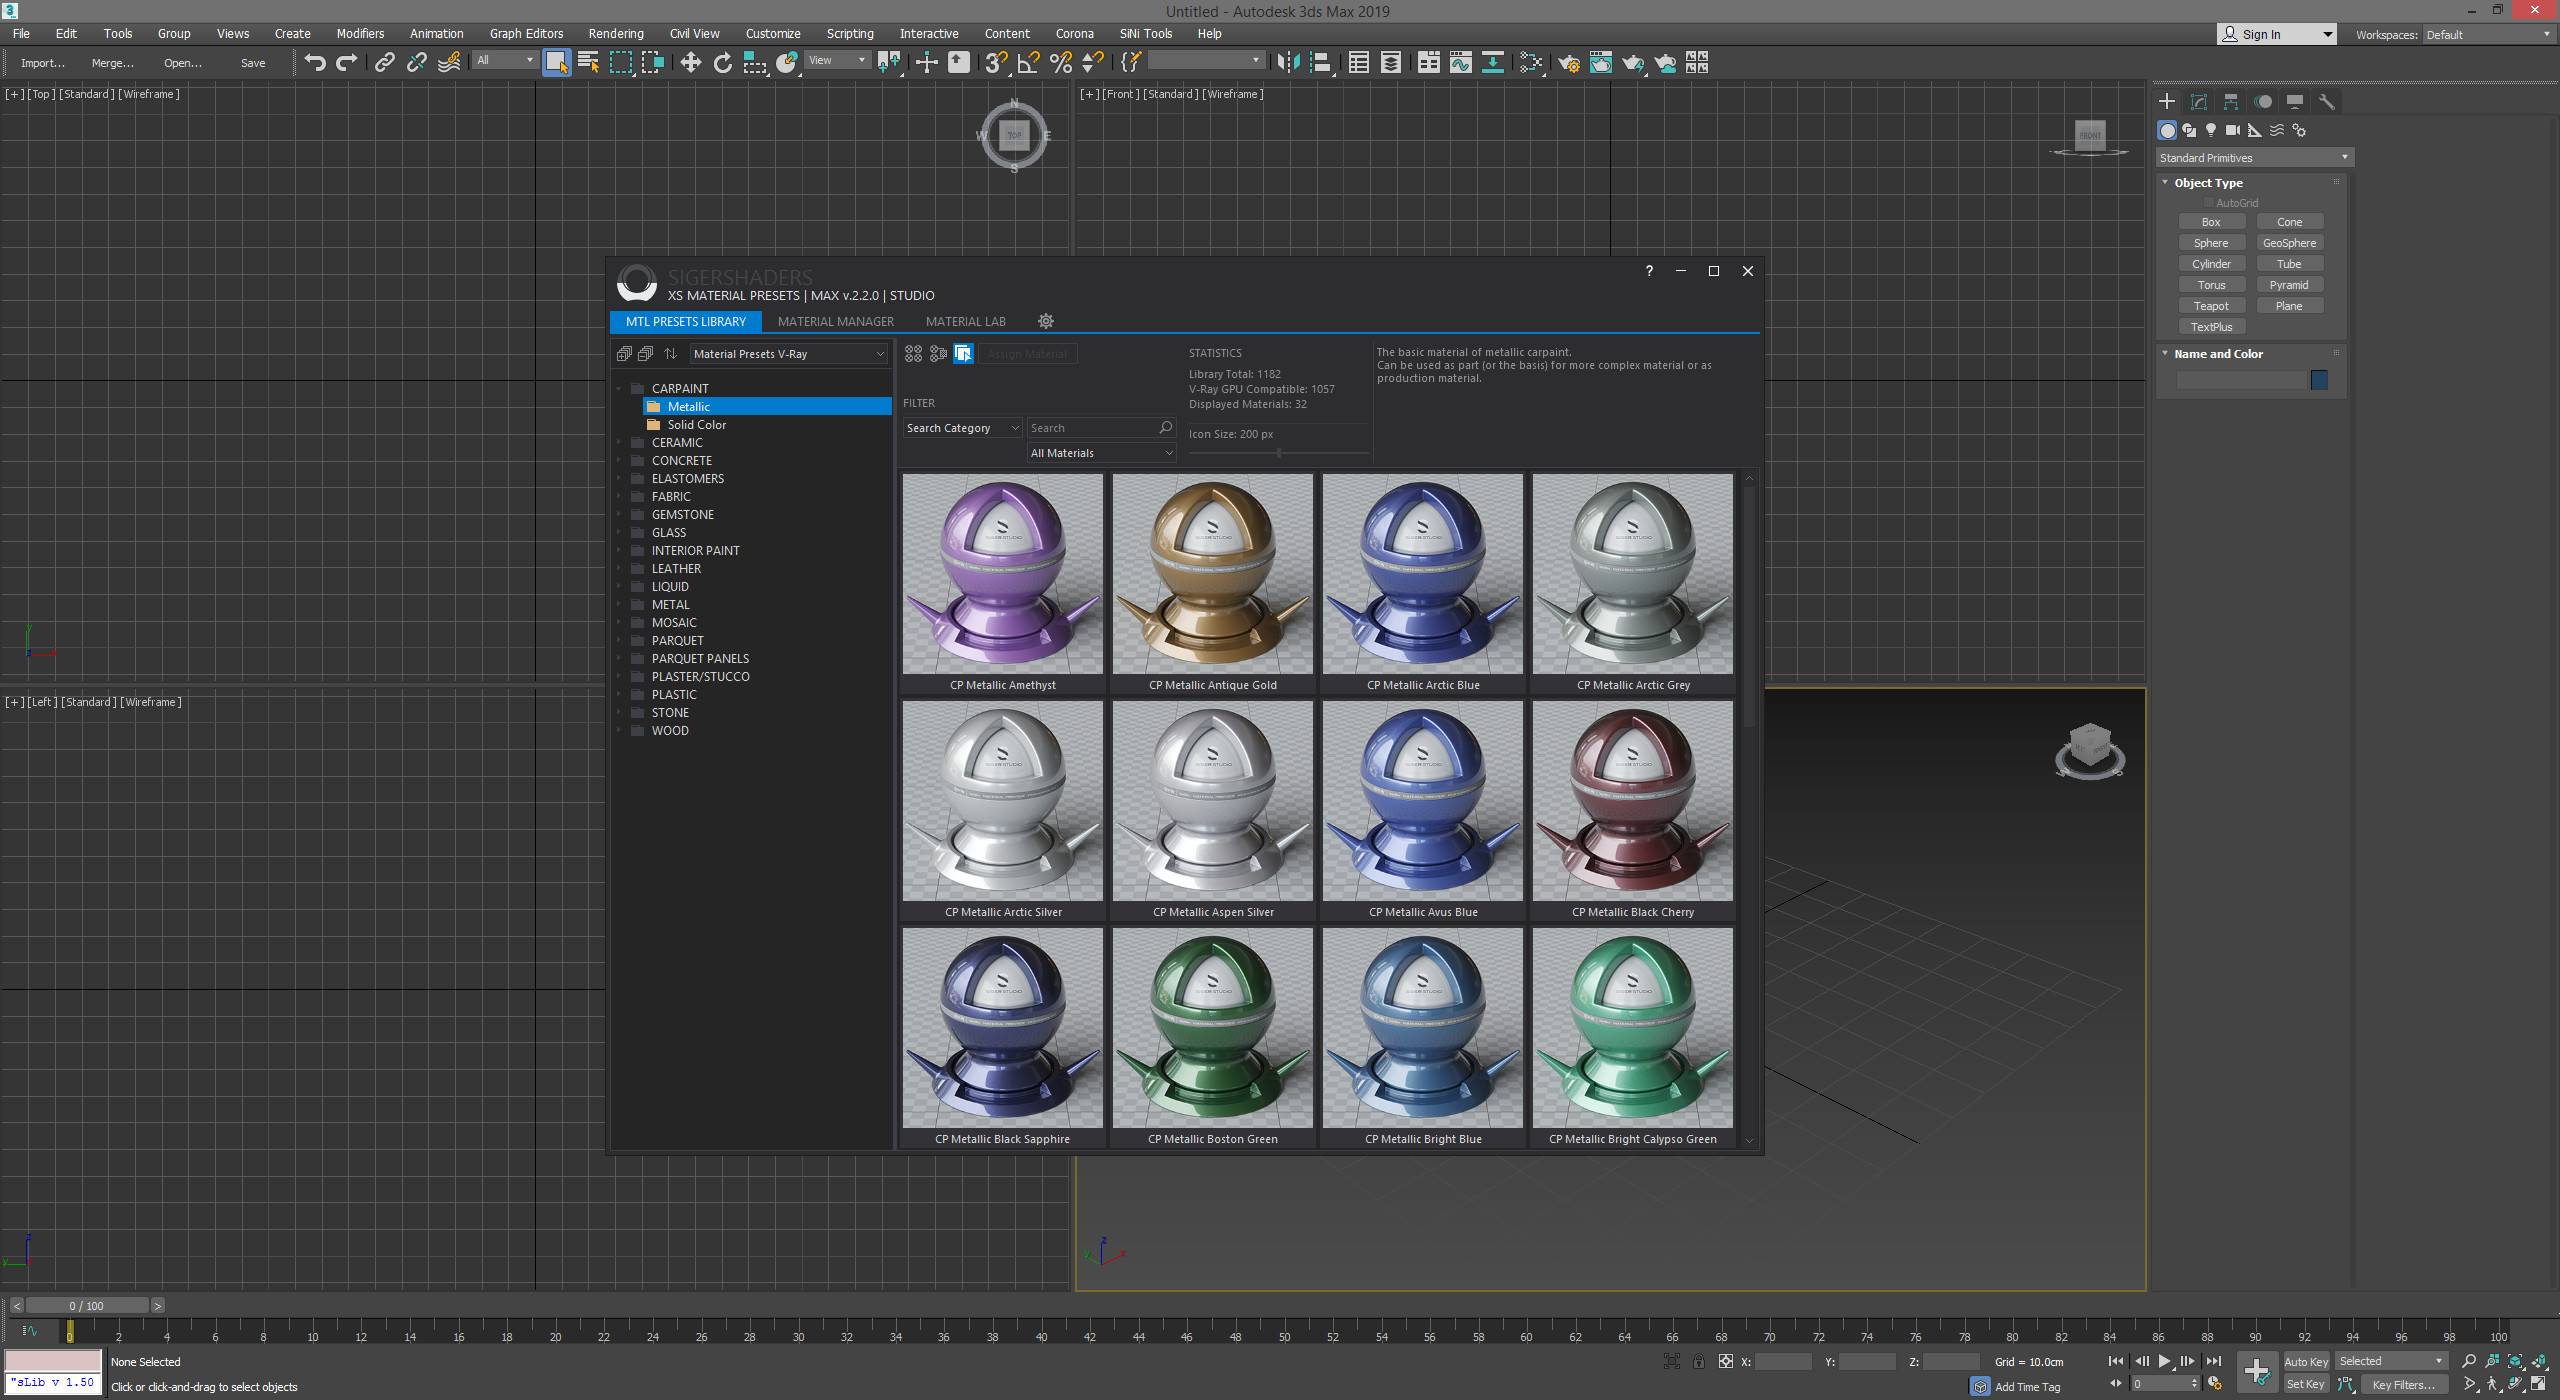Select the Bind to Space Warp tool
Screen dimensions: 2560x1400
pos(449,63)
